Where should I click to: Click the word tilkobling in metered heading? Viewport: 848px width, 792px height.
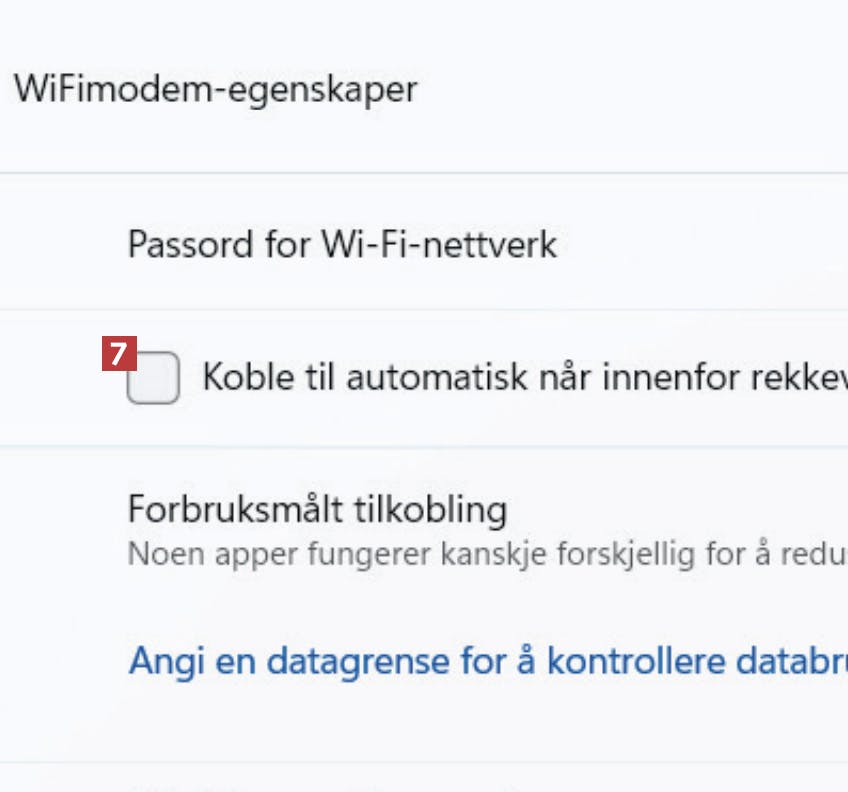(x=431, y=509)
